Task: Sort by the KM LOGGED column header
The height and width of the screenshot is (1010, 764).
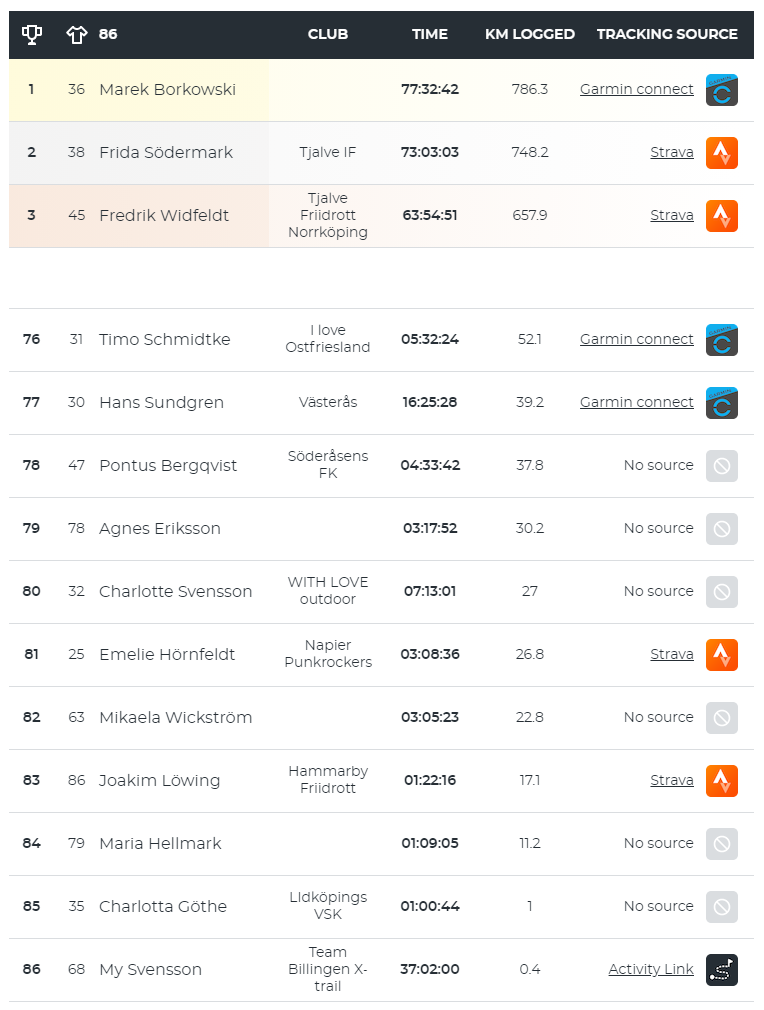Action: coord(530,34)
